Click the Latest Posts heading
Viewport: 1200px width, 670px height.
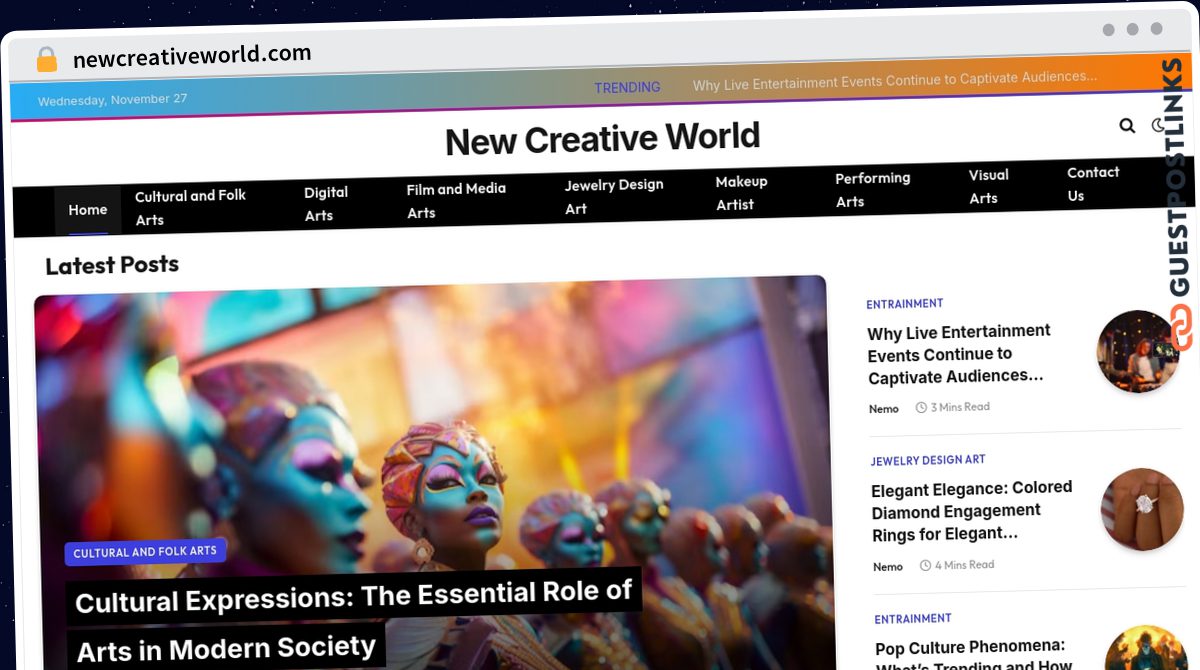[112, 265]
